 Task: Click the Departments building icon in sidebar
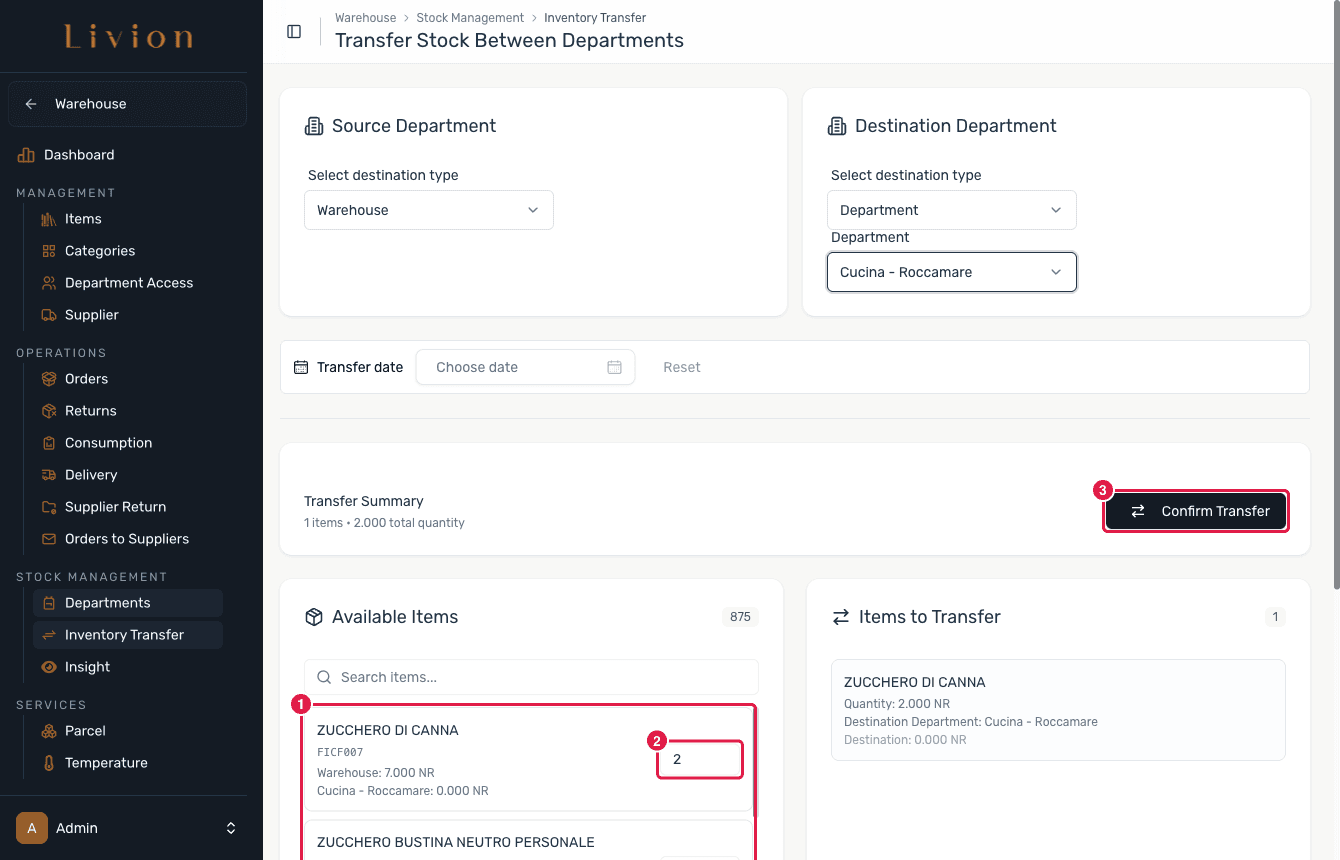[x=48, y=603]
